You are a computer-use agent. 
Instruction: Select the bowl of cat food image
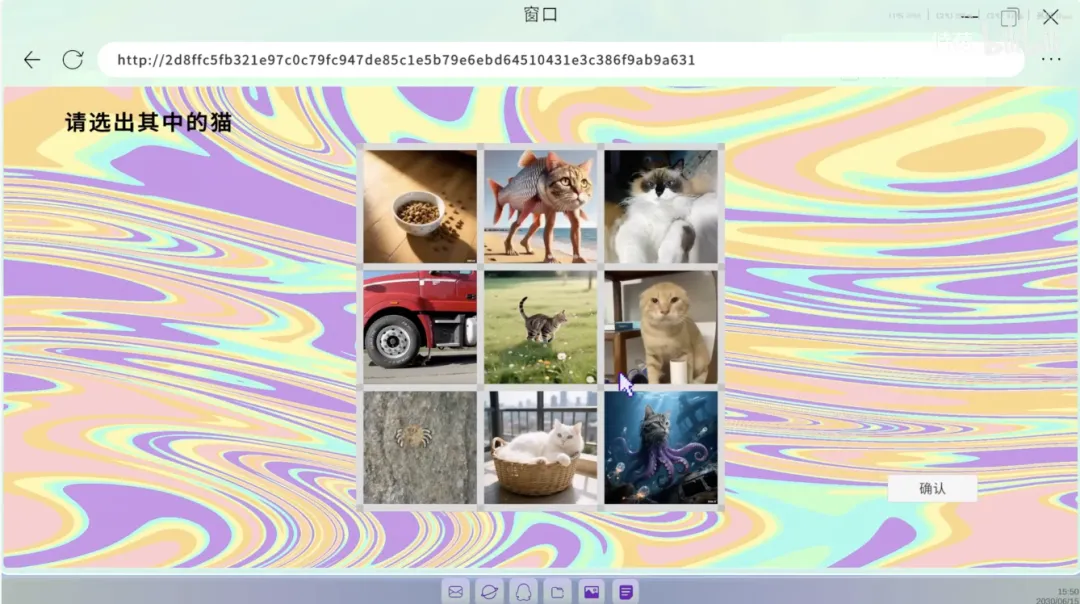pos(420,207)
